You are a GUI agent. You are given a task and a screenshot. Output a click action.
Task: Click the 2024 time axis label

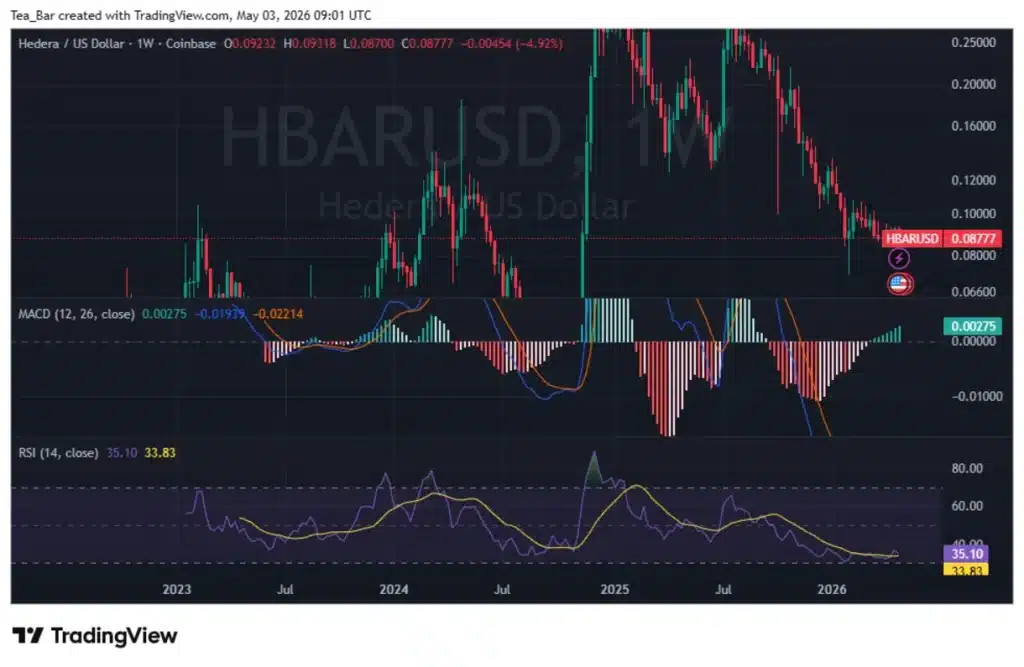point(394,589)
